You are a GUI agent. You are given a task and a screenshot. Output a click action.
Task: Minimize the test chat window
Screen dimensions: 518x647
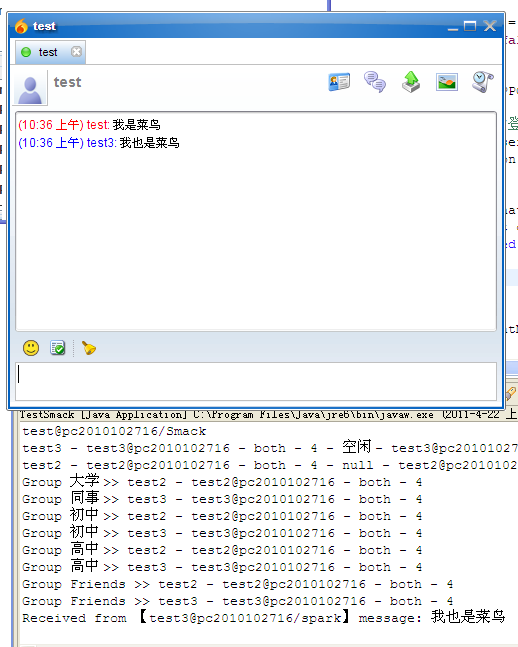[x=453, y=27]
